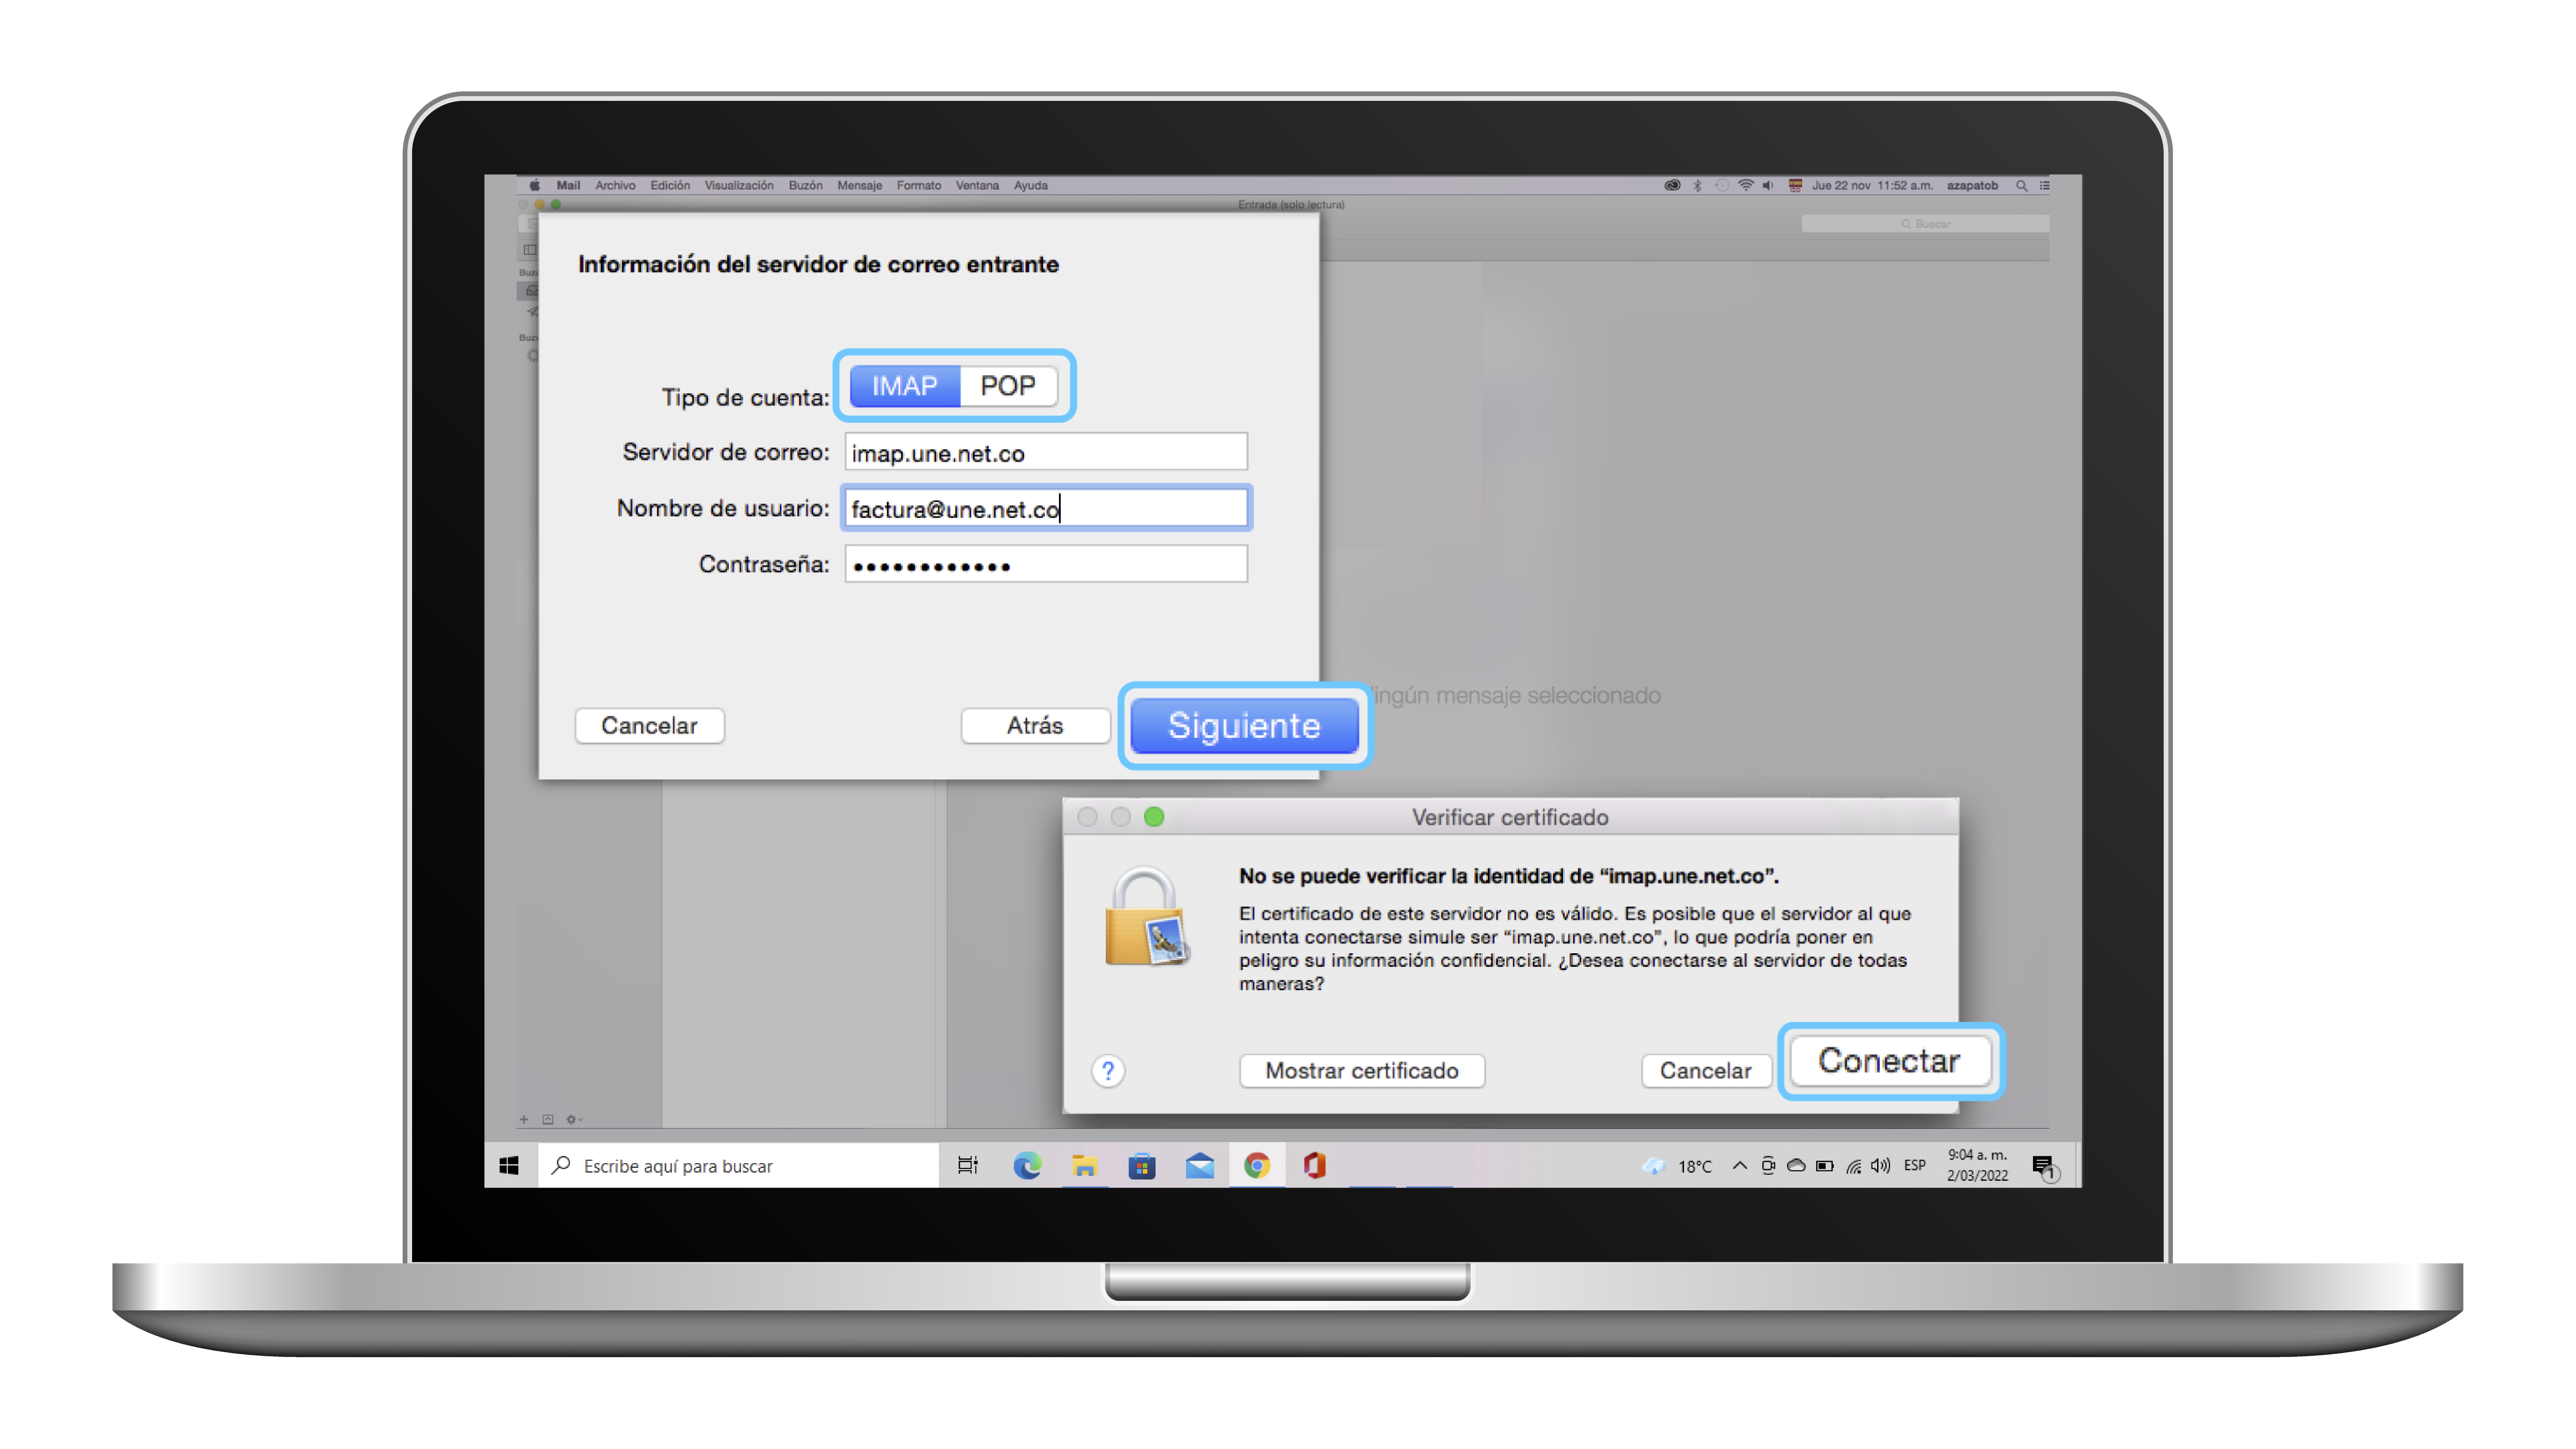2576x1449 pixels.
Task: Click the green zoom button of Verificar certificado
Action: [x=1154, y=817]
